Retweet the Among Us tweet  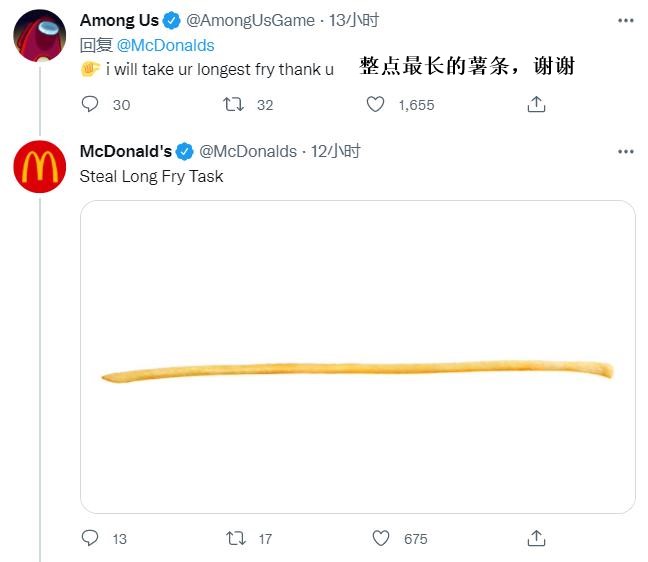point(232,104)
